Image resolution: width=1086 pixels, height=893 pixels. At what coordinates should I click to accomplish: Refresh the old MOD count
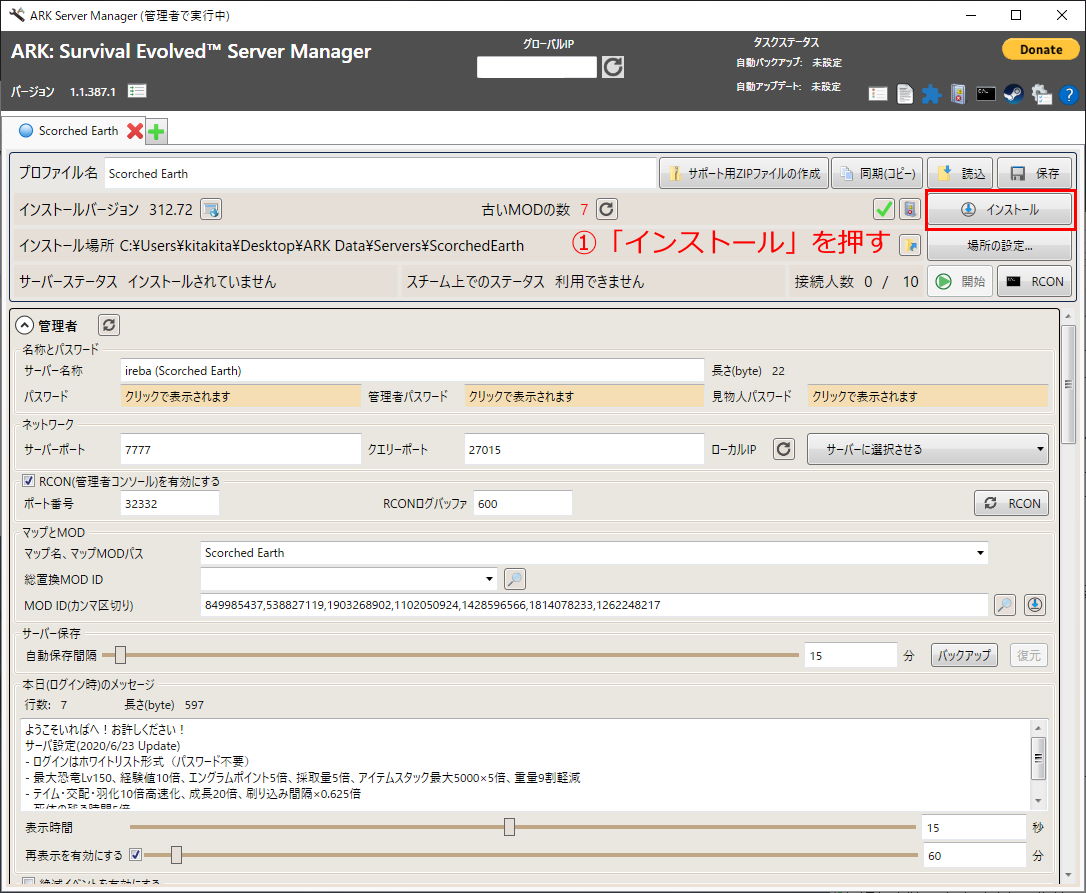point(607,209)
